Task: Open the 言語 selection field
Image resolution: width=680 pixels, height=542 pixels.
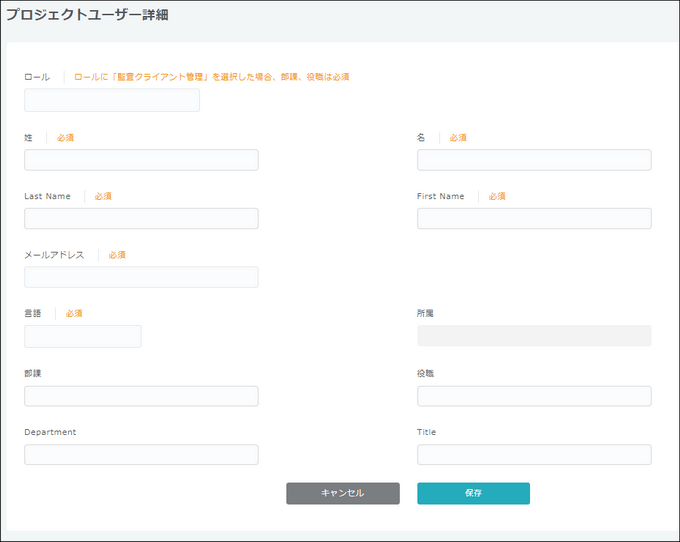Action: [83, 336]
